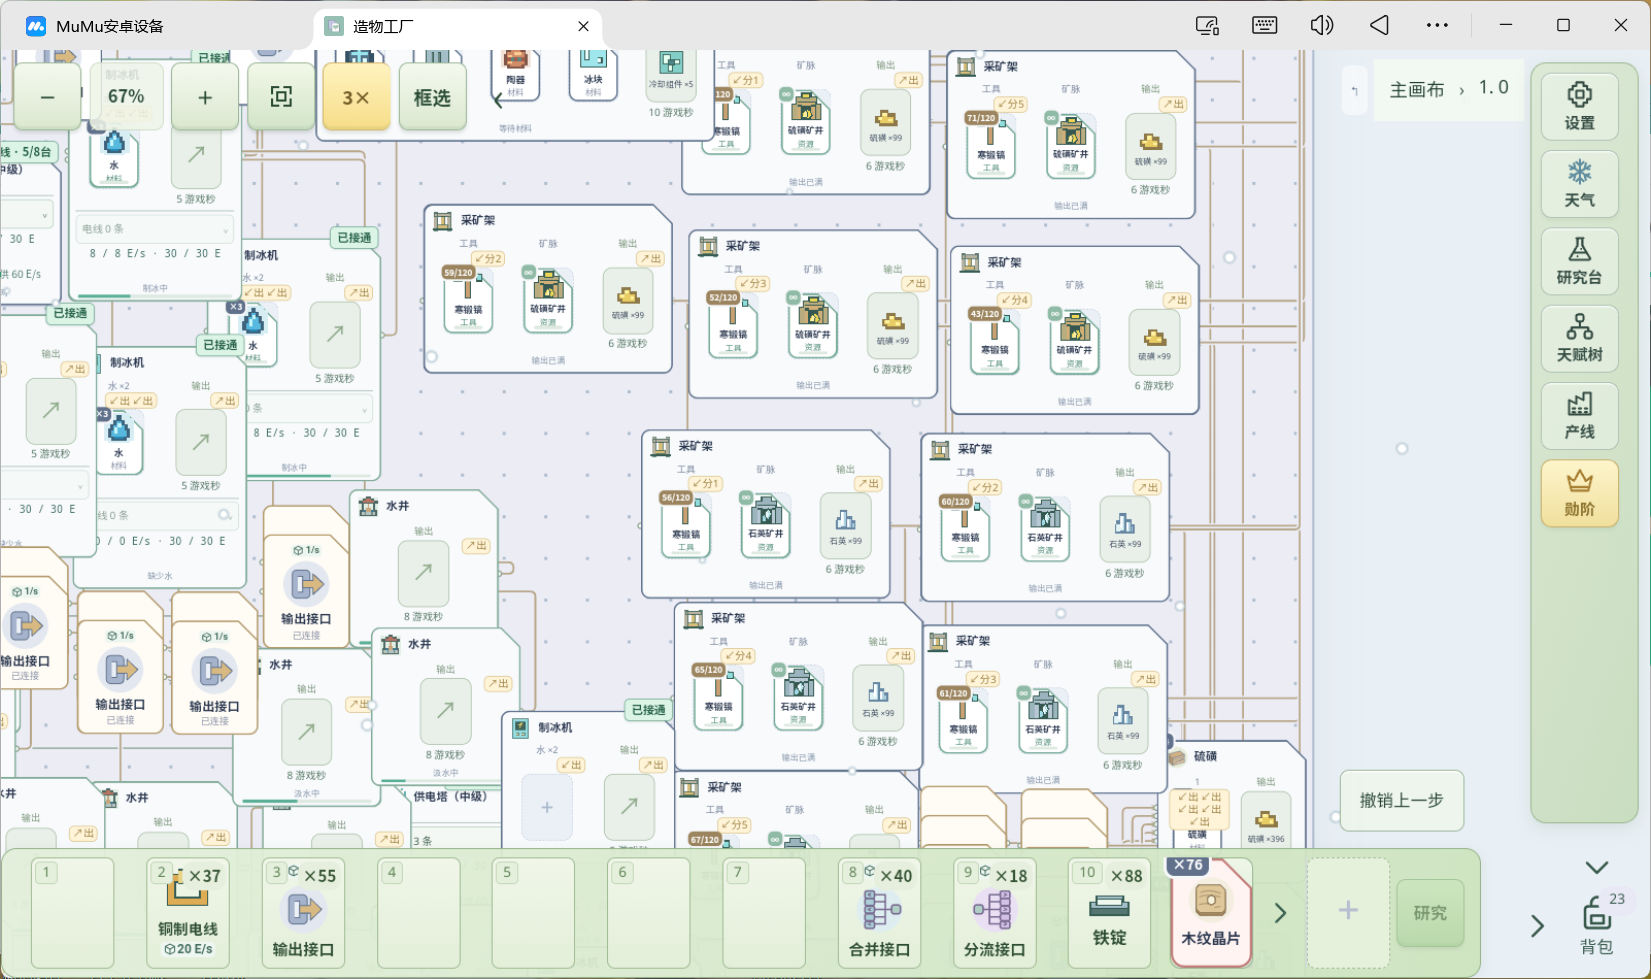Select 分流接口 in hotbar slot 9
Image resolution: width=1651 pixels, height=979 pixels.
994,912
